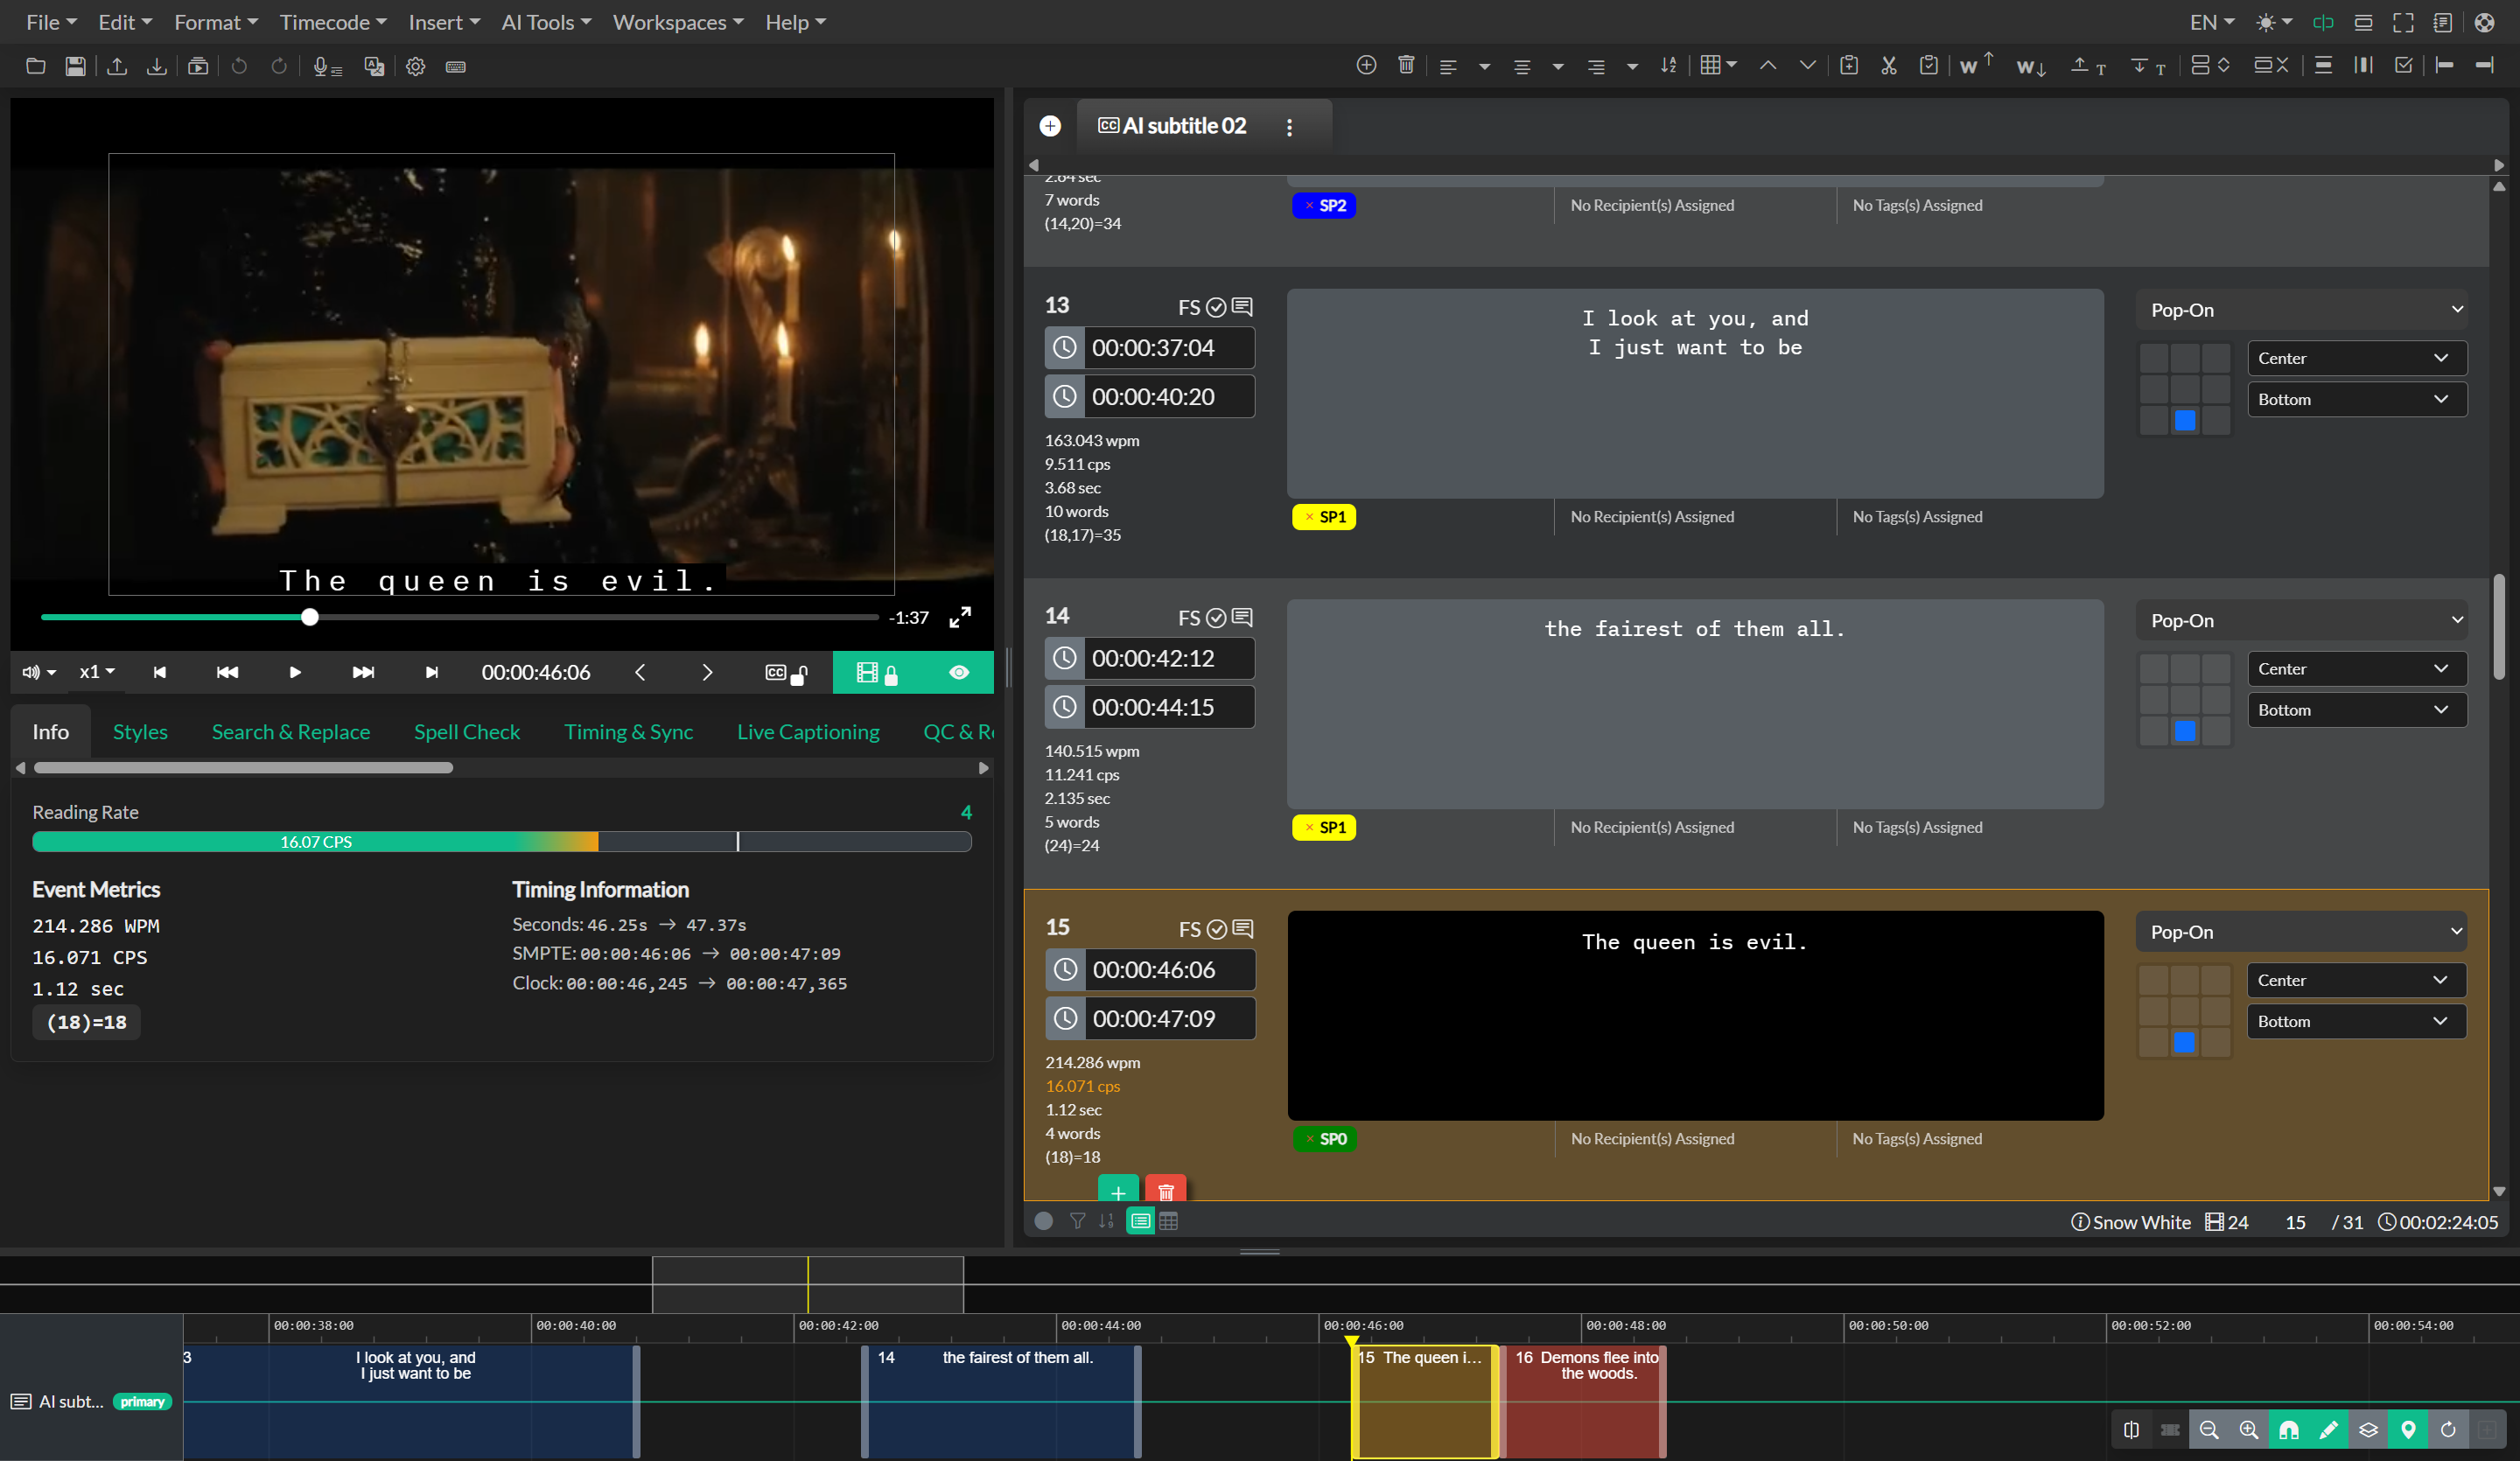Click the SP0 speaker tag on event 15
This screenshot has height=1461, width=2520.
[1324, 1139]
